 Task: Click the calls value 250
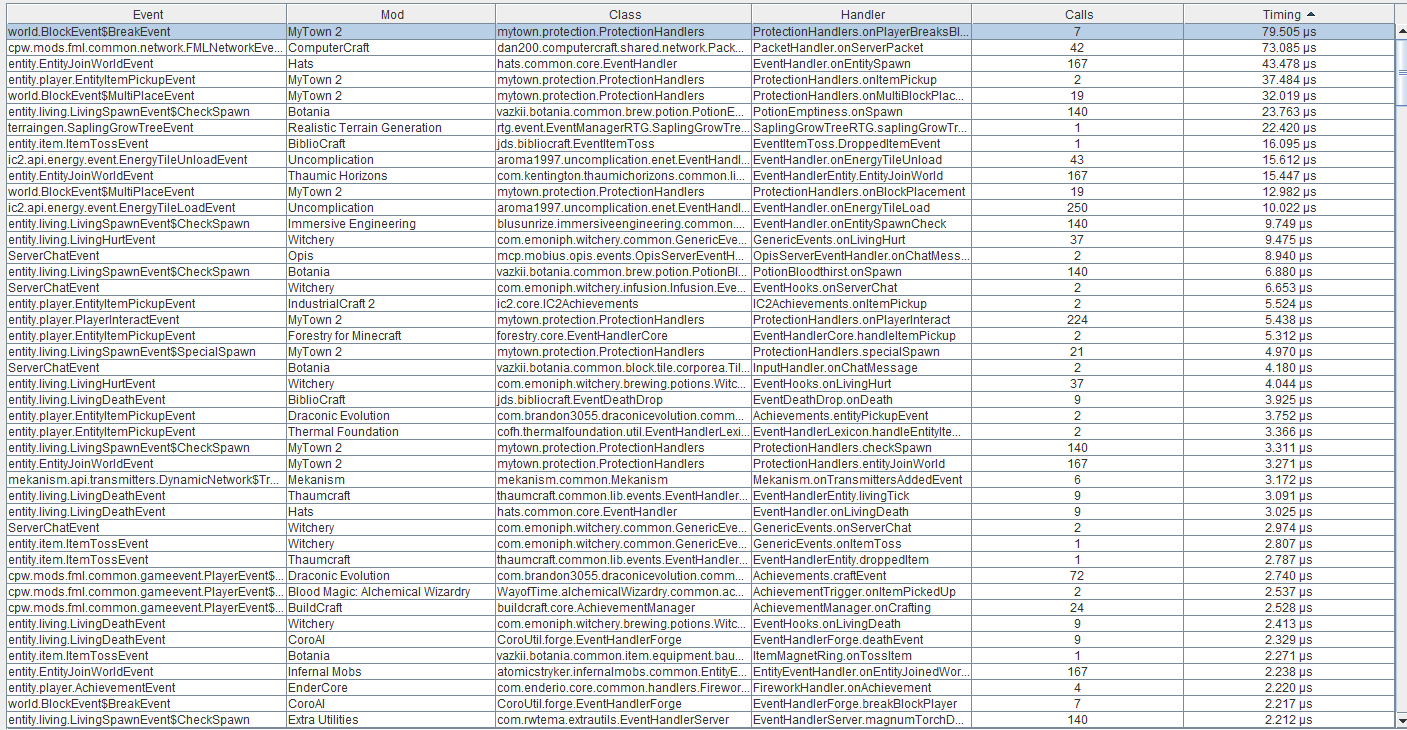coord(1078,208)
